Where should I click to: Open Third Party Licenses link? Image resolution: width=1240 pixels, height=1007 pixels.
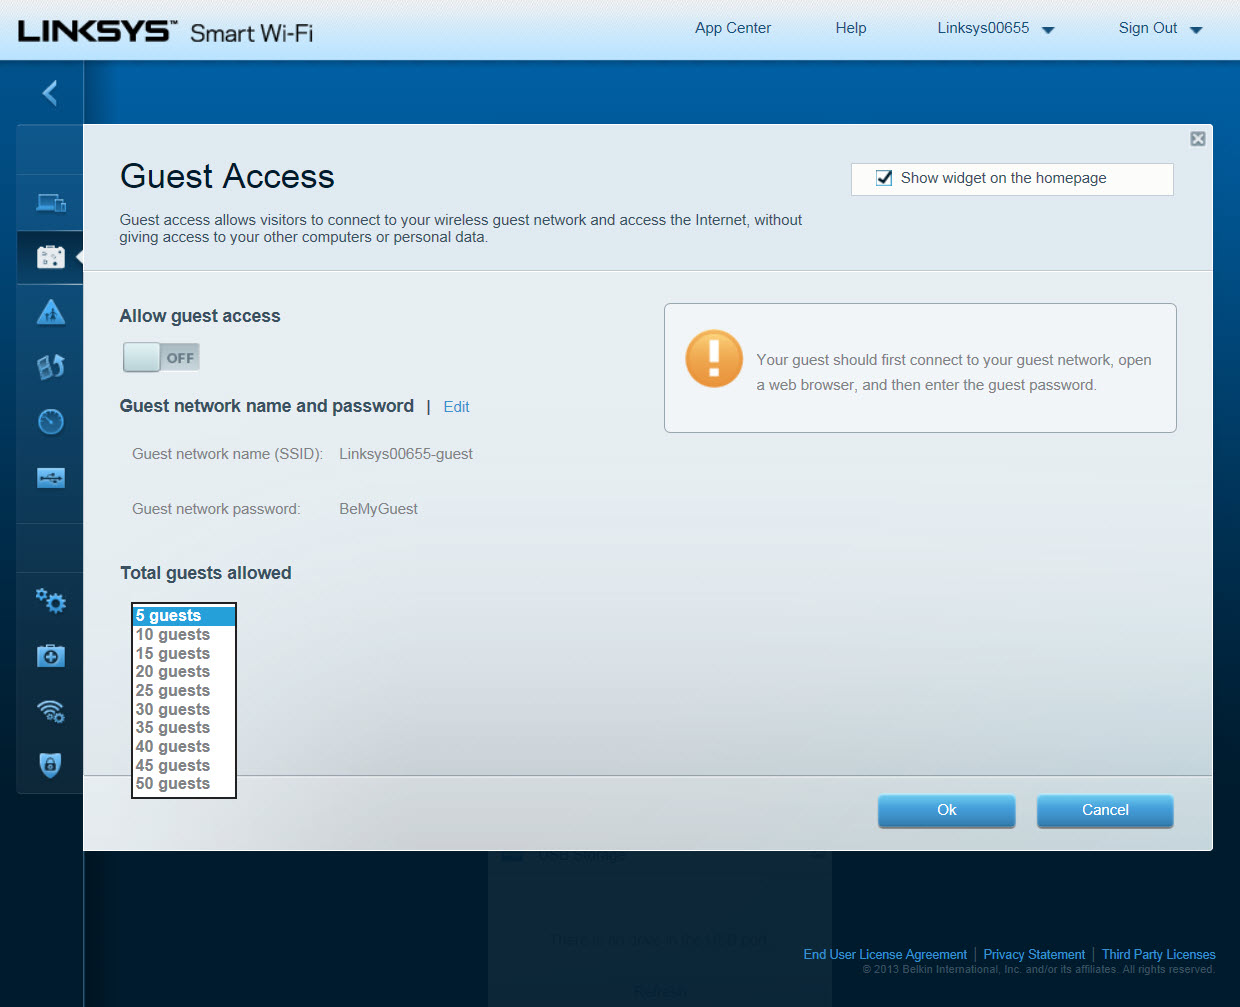point(1159,955)
